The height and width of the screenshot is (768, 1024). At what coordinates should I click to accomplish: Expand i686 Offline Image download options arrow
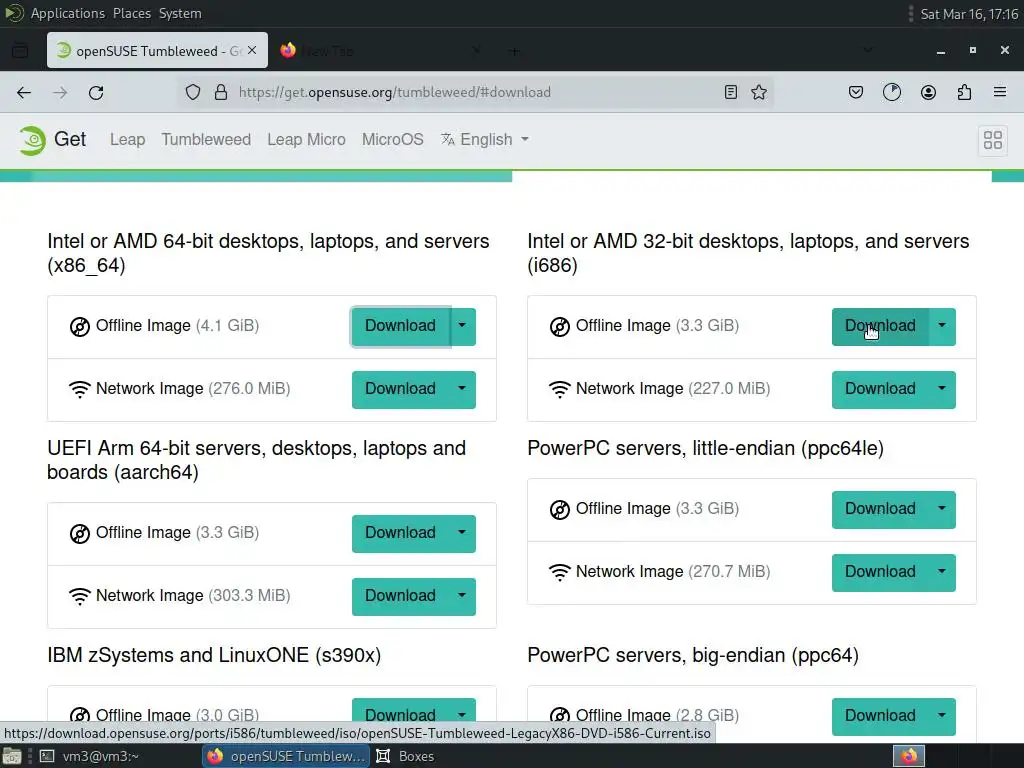[x=942, y=327]
